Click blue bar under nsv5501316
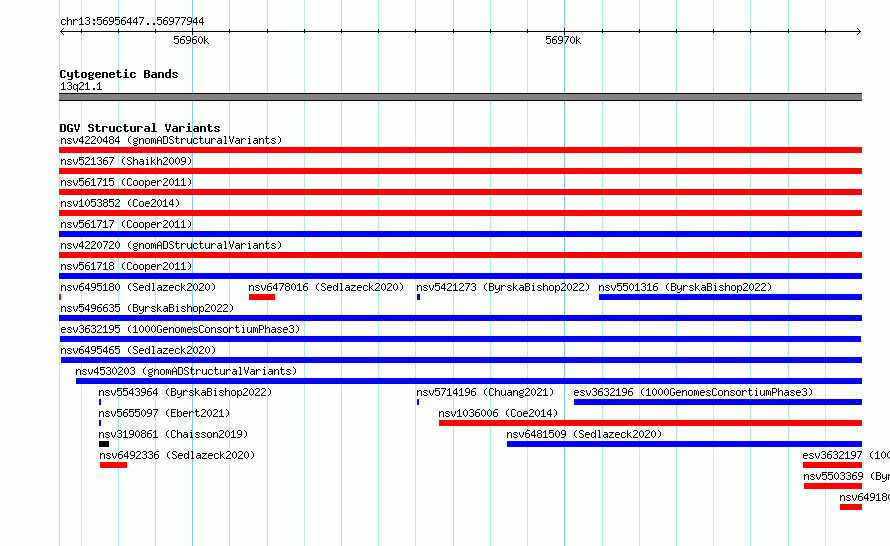890x546 pixels. tap(731, 297)
